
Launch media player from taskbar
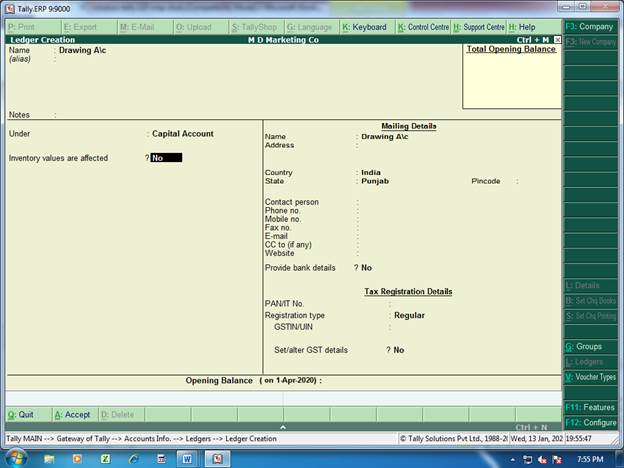77,459
